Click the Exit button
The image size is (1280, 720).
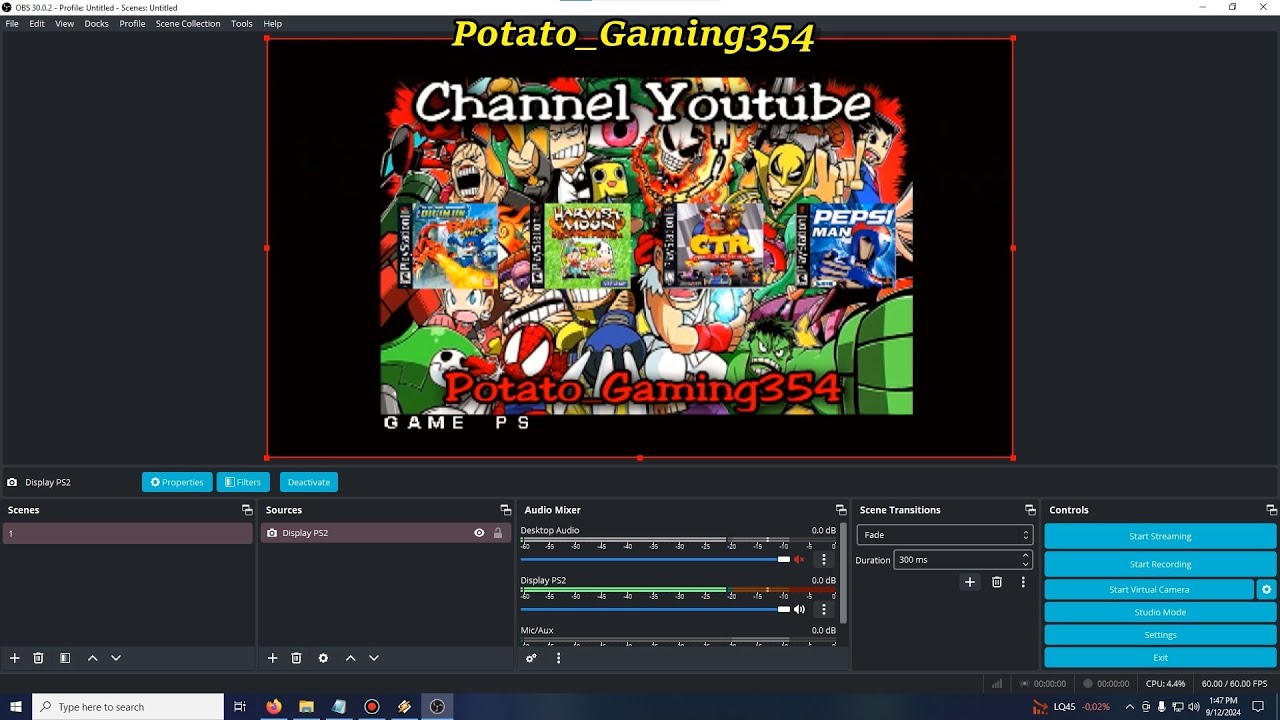[x=1160, y=657]
